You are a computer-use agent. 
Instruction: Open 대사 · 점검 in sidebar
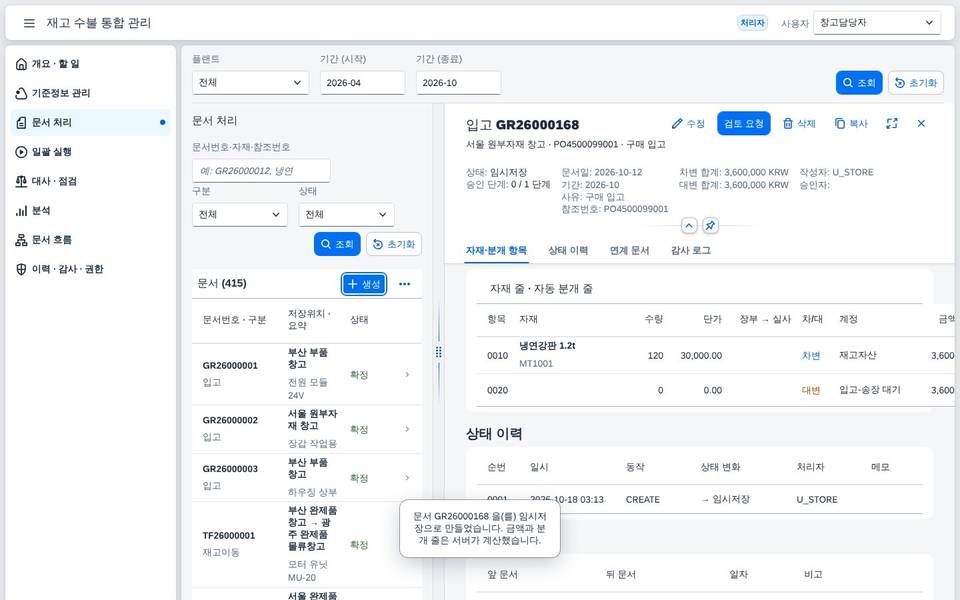[x=91, y=181]
